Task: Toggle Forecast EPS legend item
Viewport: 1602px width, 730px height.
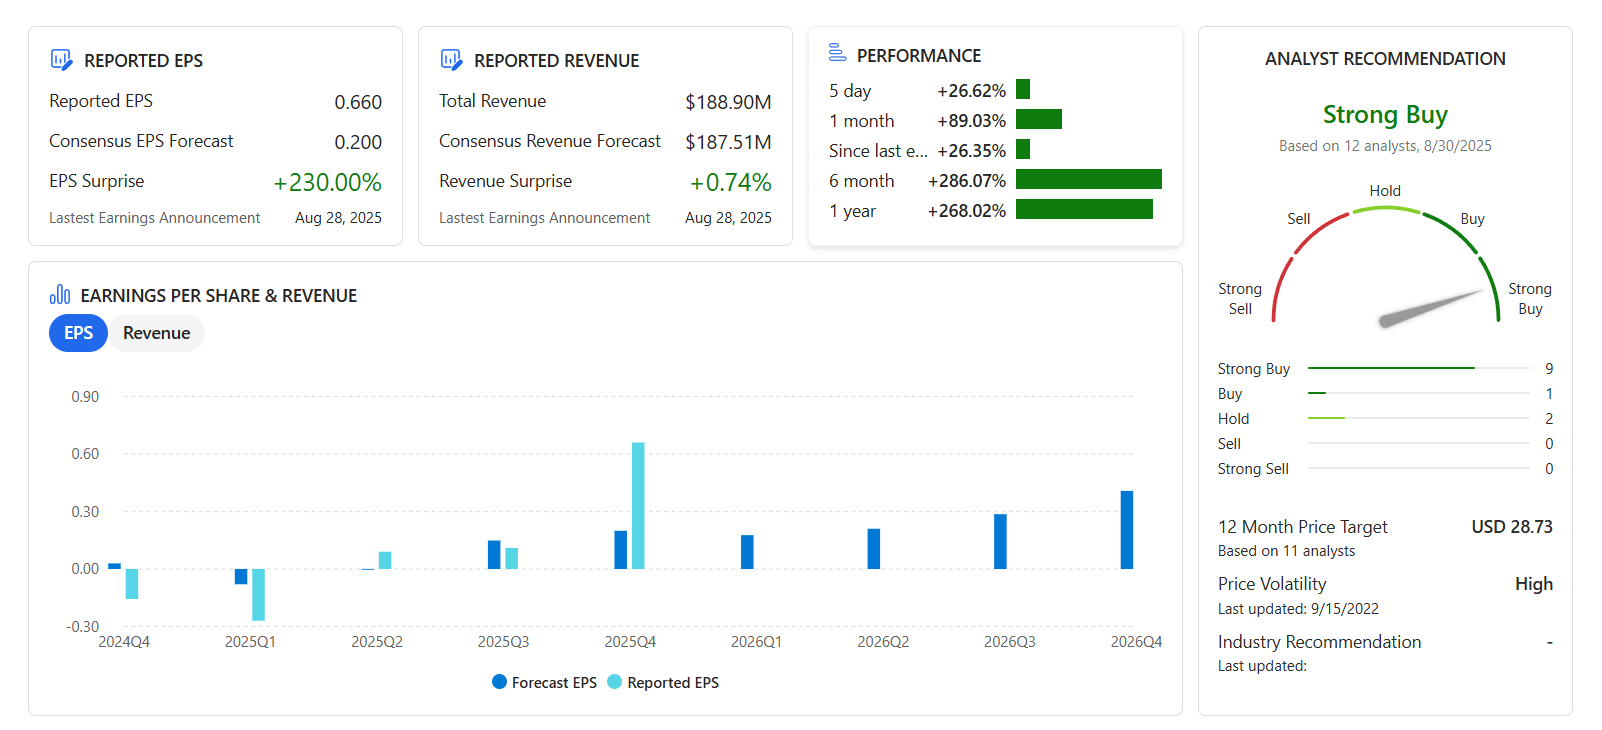Action: coord(544,682)
